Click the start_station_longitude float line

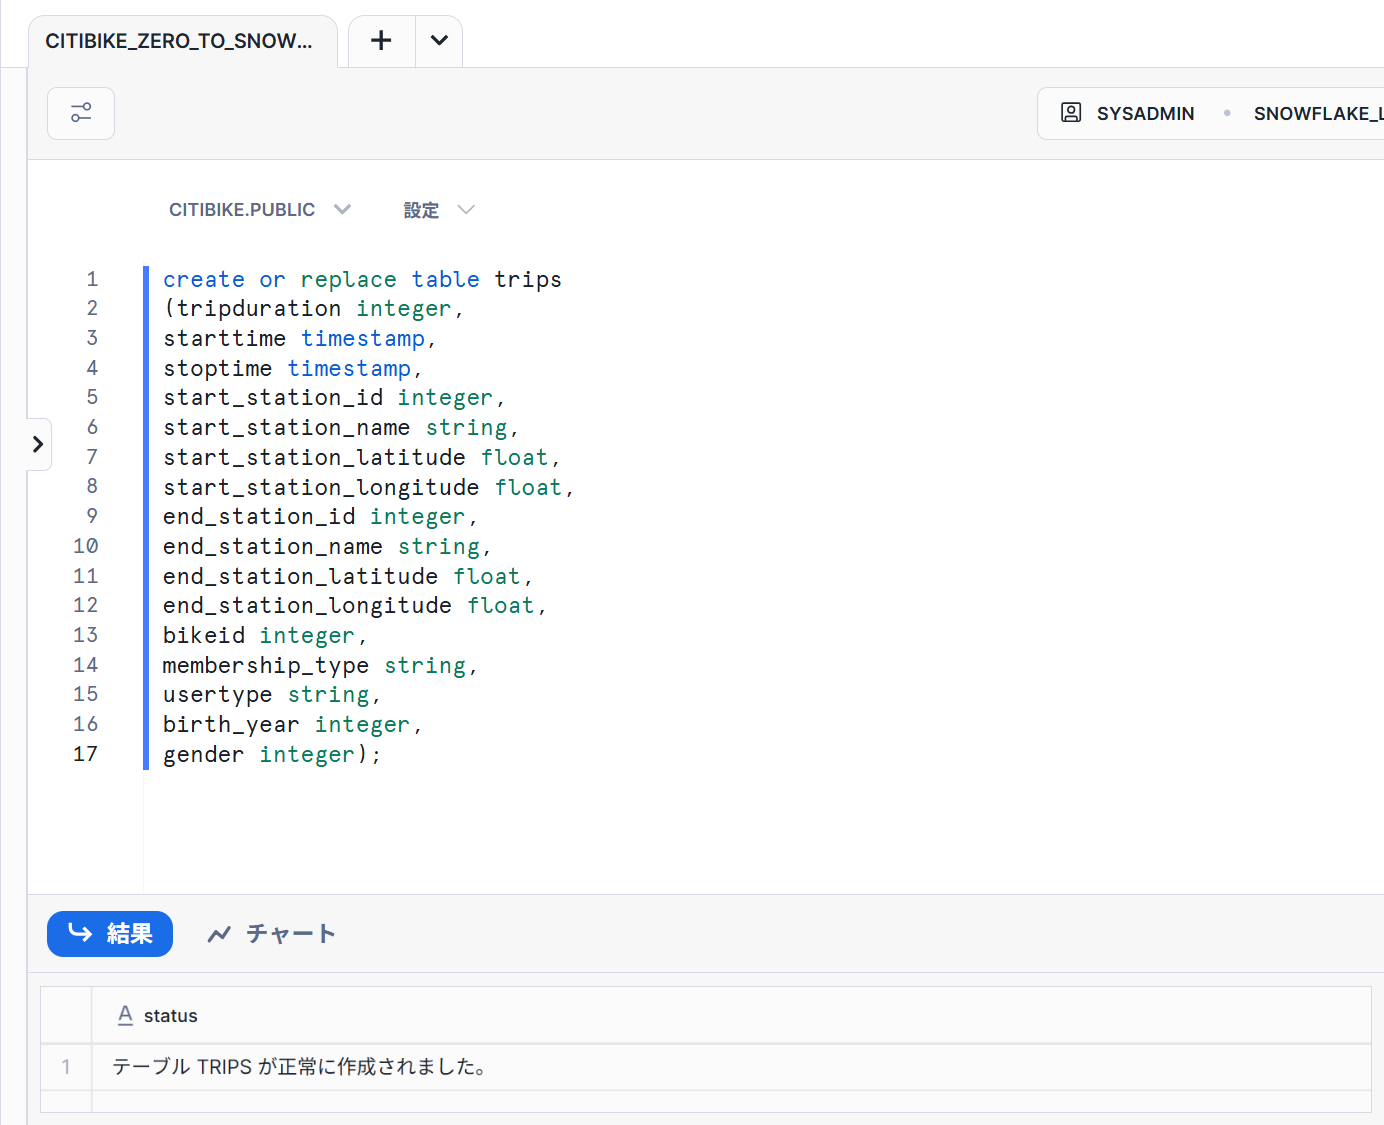pos(369,487)
